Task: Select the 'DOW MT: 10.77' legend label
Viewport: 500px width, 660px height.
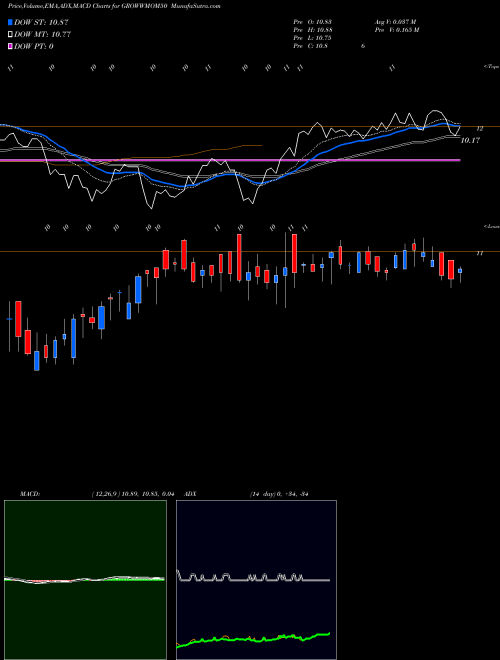Action: click(x=42, y=35)
